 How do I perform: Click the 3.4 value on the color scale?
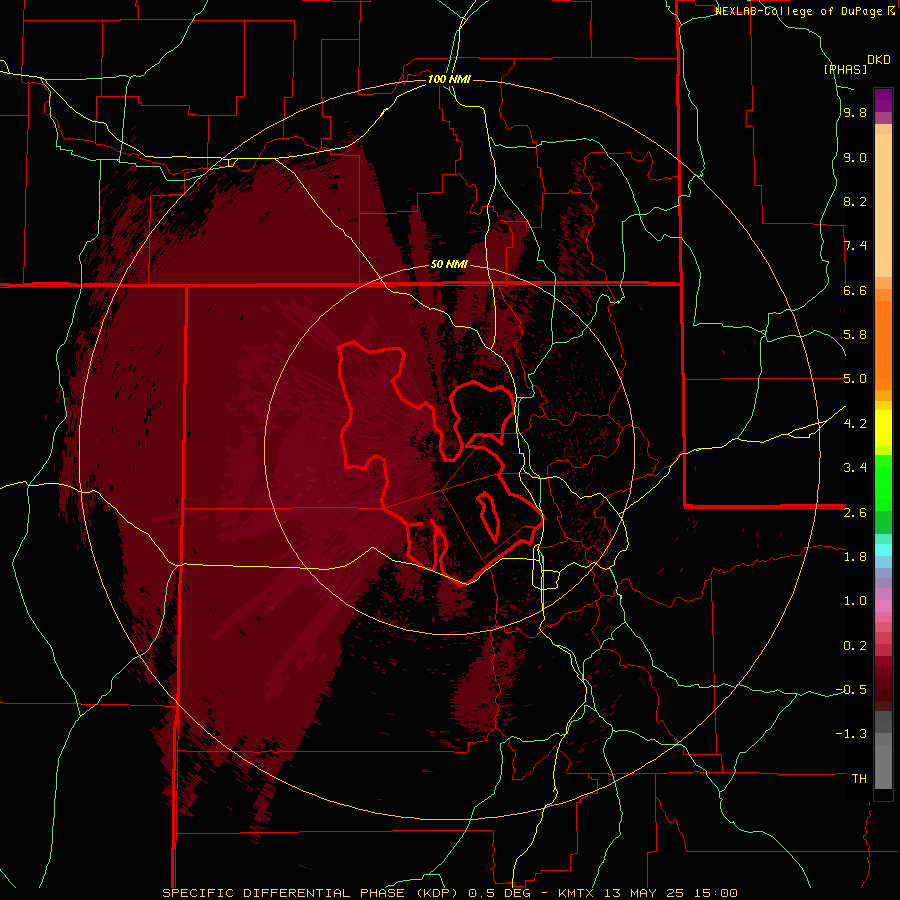click(855, 468)
